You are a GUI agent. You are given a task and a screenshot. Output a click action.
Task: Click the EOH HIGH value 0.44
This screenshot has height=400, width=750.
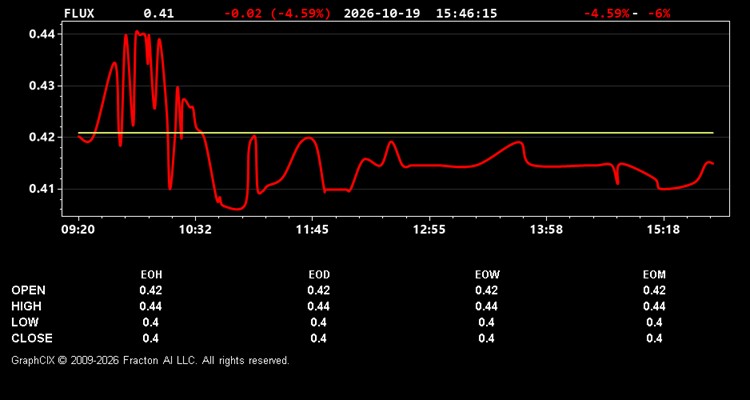151,306
